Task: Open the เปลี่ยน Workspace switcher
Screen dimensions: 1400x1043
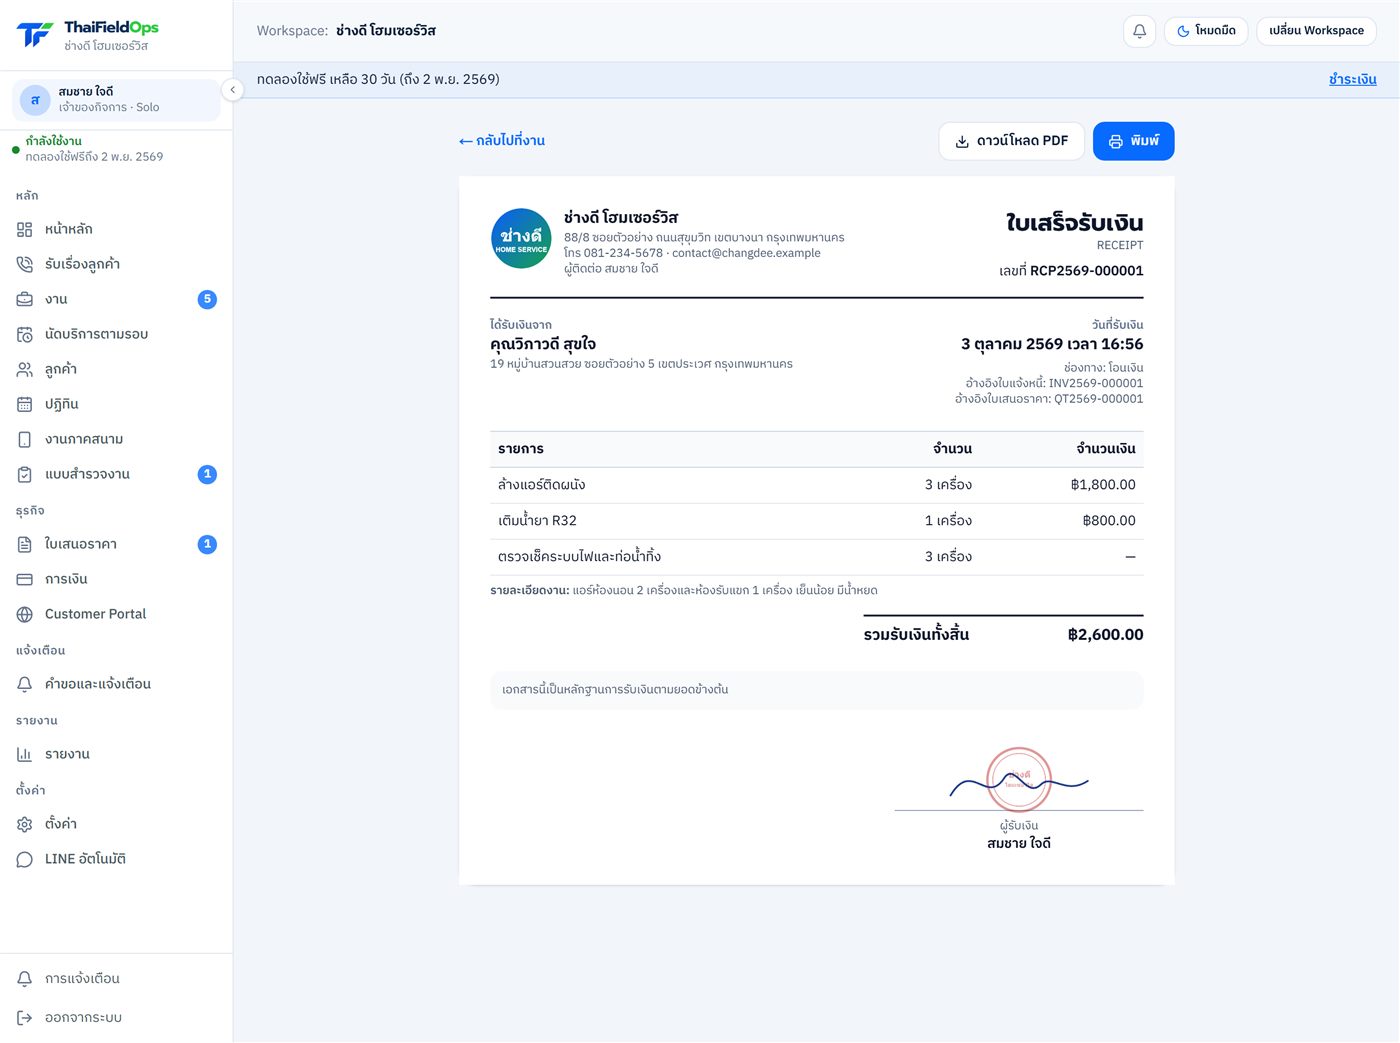Action: [x=1316, y=31]
